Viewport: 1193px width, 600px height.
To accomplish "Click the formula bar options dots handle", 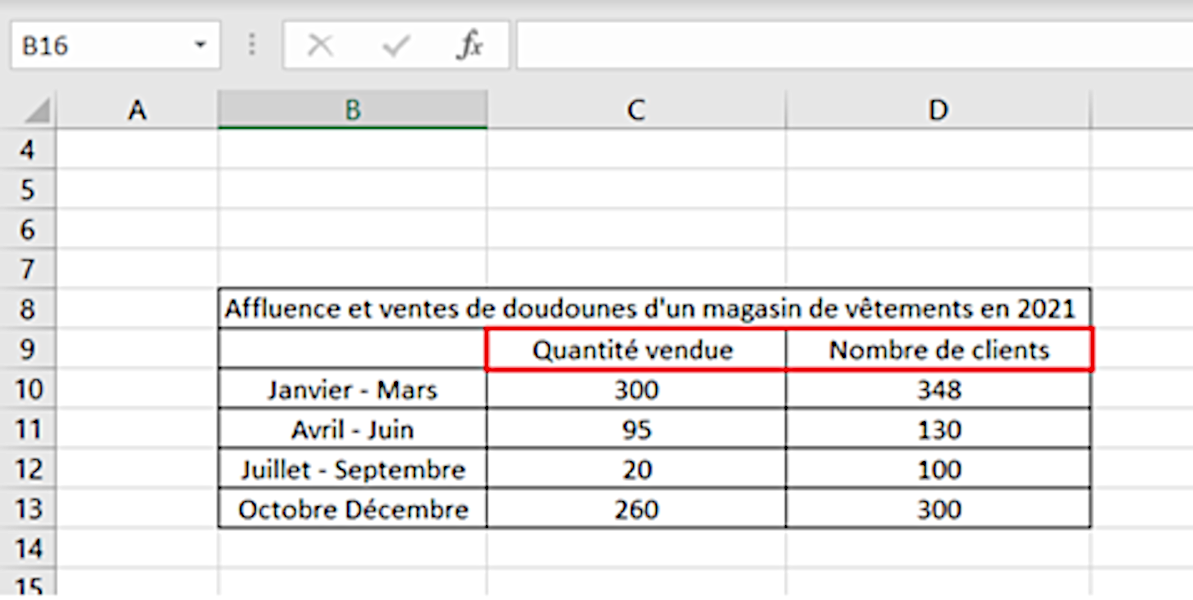I will pyautogui.click(x=252, y=46).
